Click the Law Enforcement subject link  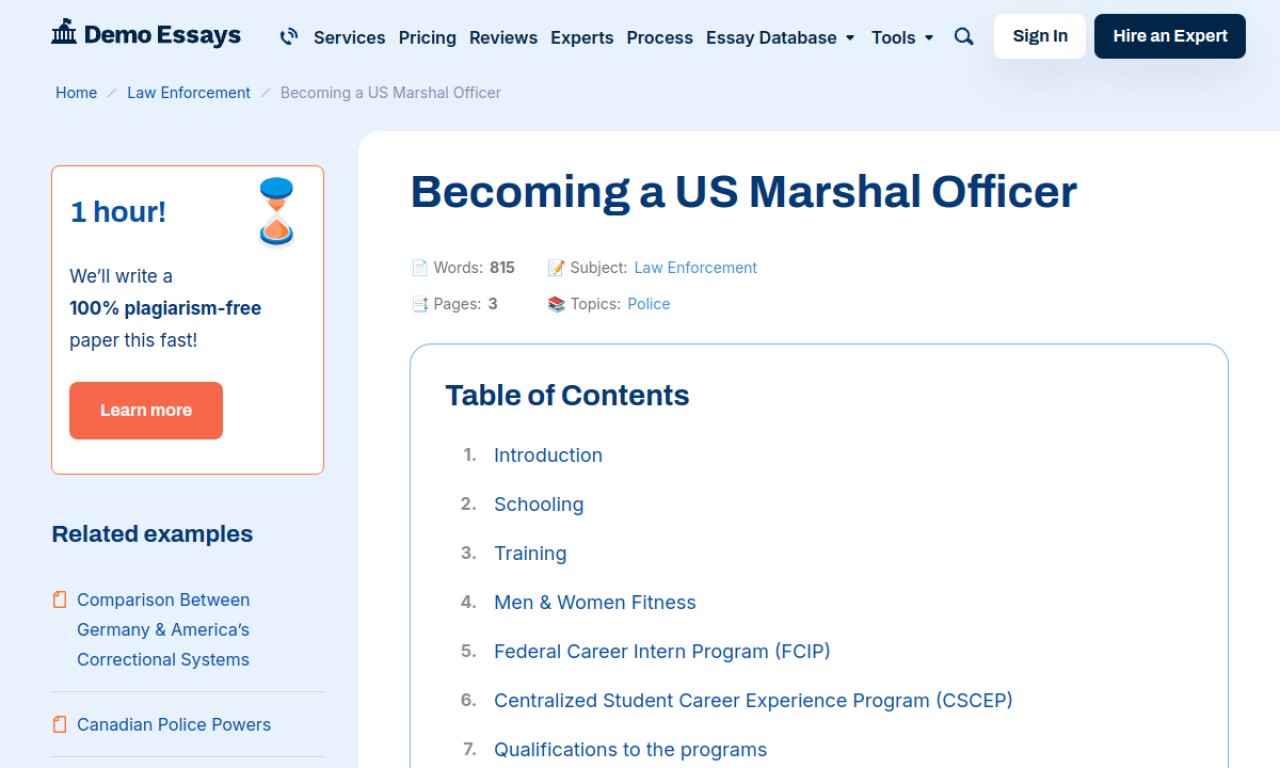point(695,268)
